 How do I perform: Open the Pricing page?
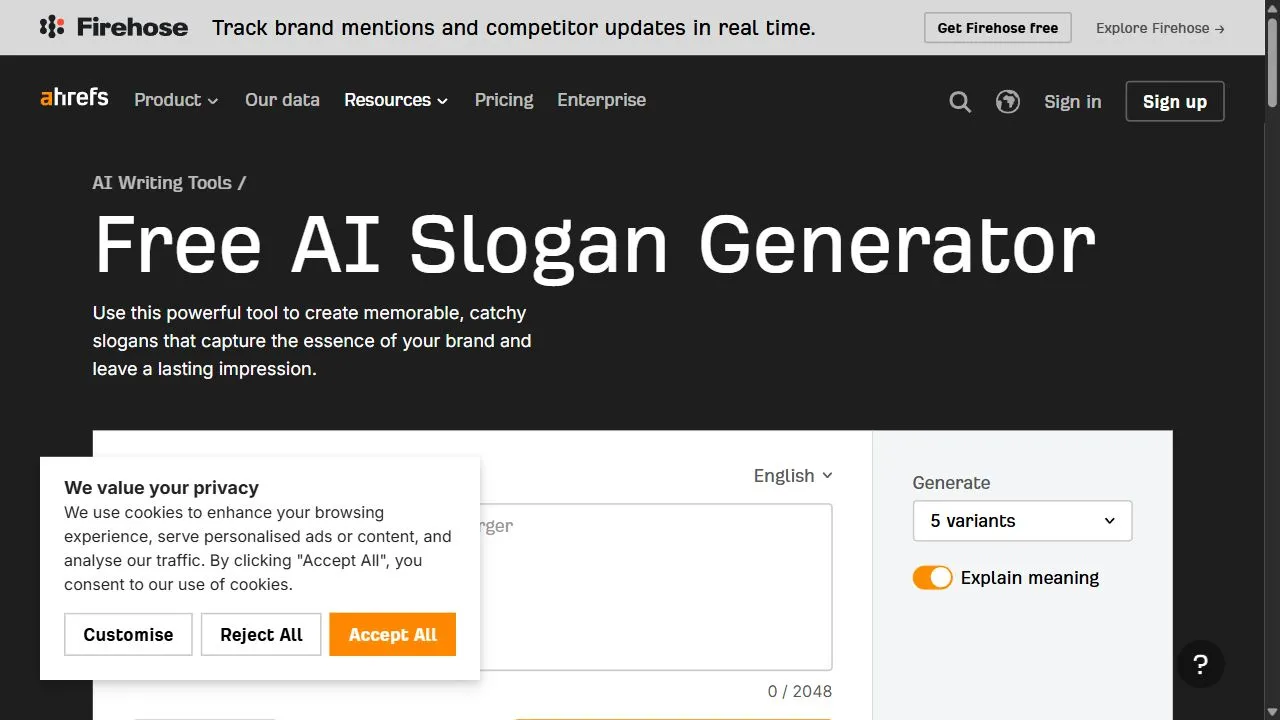click(x=504, y=100)
